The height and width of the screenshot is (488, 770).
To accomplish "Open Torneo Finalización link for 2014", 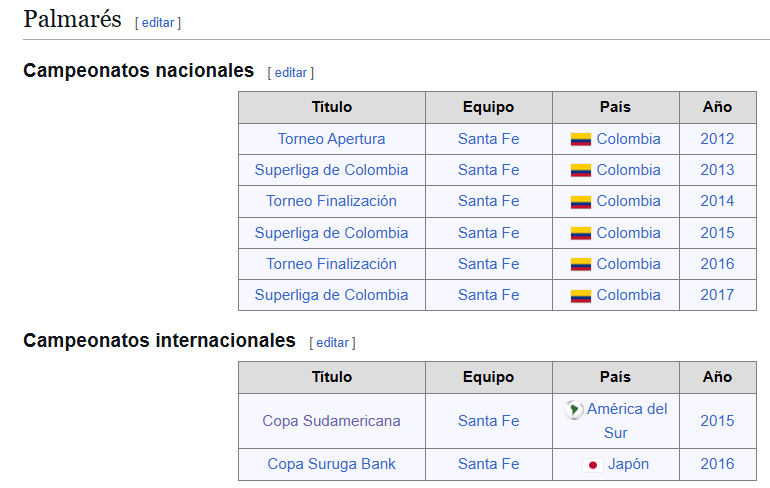I will pyautogui.click(x=331, y=201).
